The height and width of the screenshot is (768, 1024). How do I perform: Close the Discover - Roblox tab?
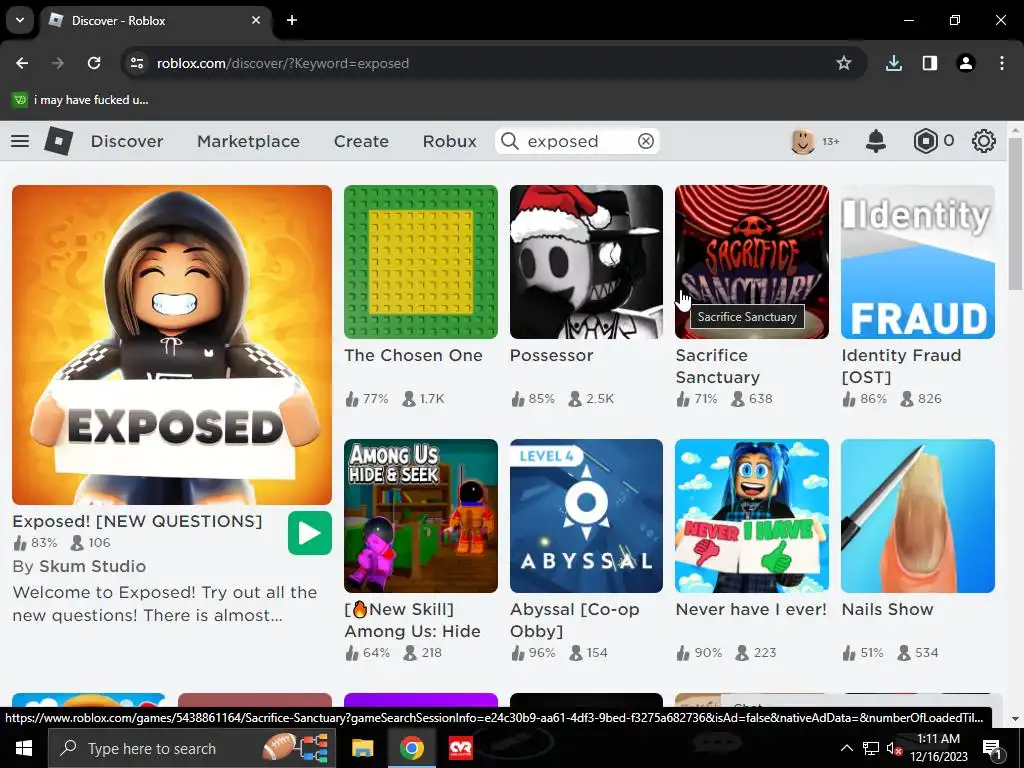pyautogui.click(x=256, y=20)
